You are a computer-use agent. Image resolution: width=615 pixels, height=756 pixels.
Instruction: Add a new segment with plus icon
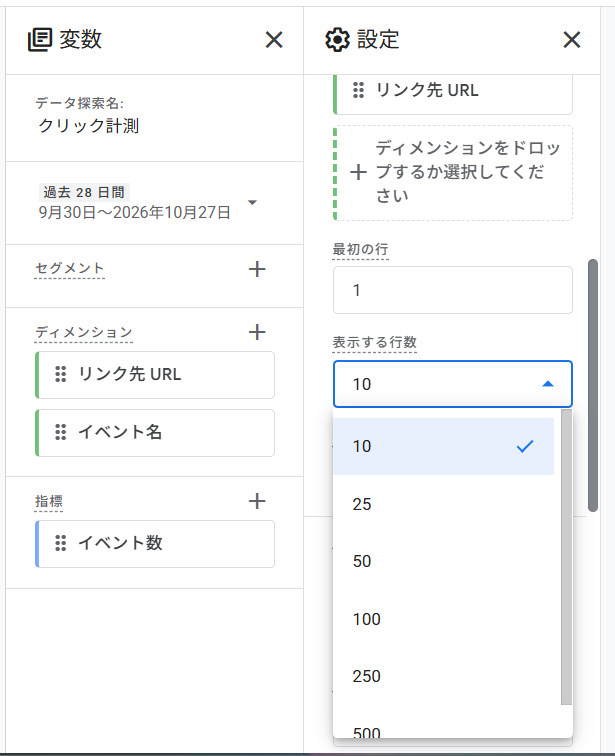pos(257,269)
